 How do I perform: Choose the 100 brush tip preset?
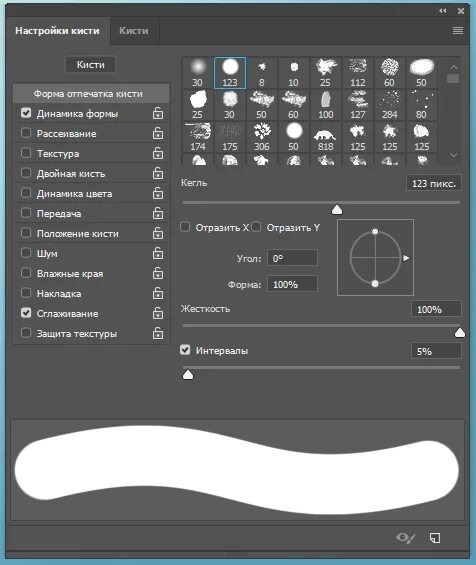325,105
